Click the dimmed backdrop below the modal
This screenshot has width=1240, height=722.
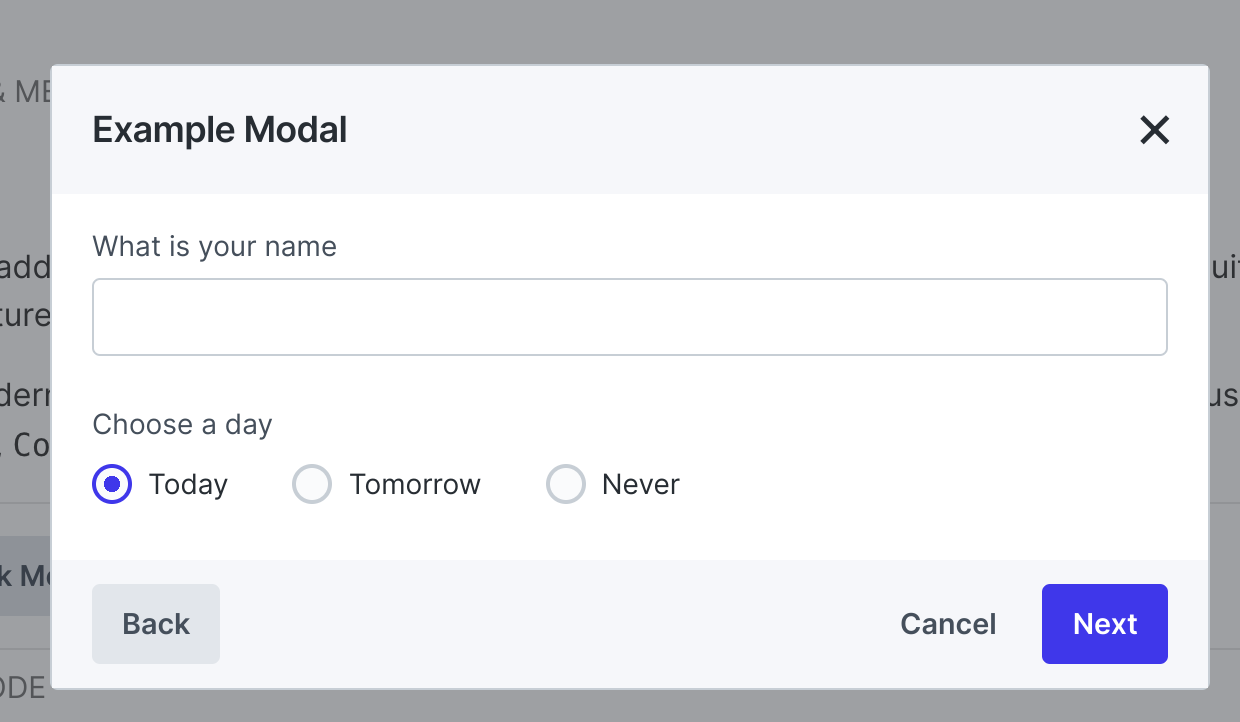click(x=620, y=706)
